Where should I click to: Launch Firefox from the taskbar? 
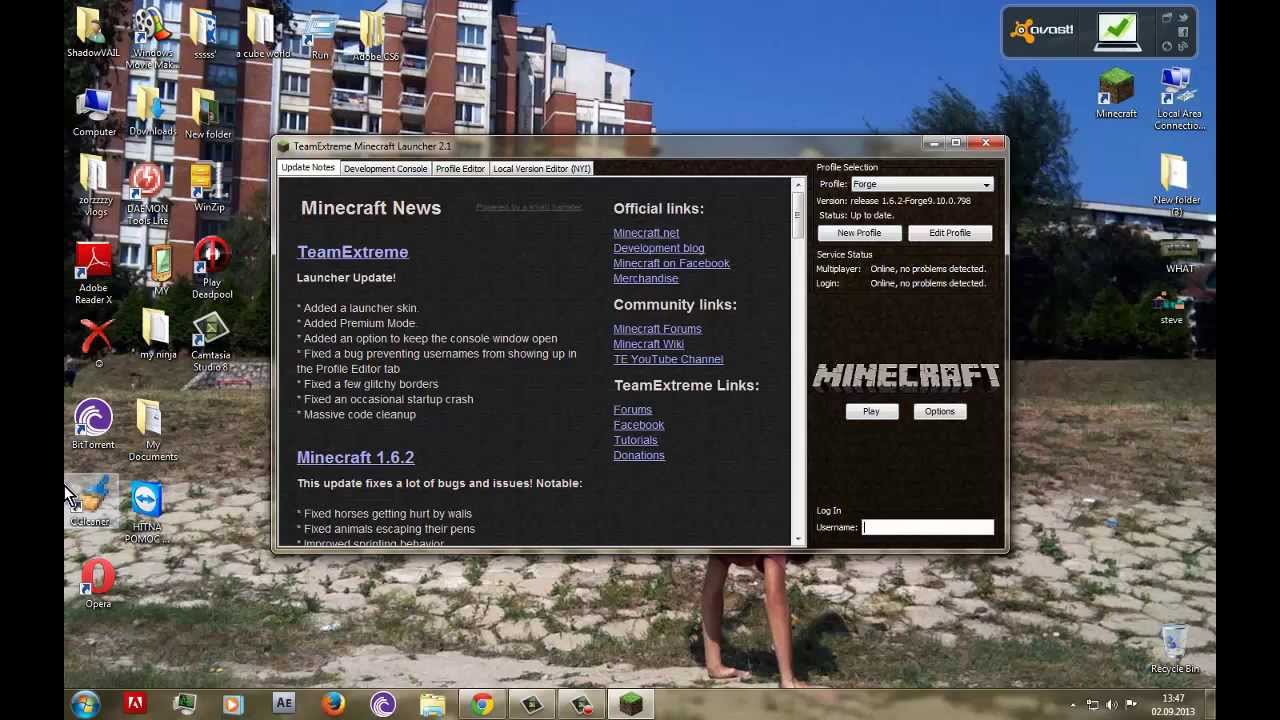tap(333, 705)
